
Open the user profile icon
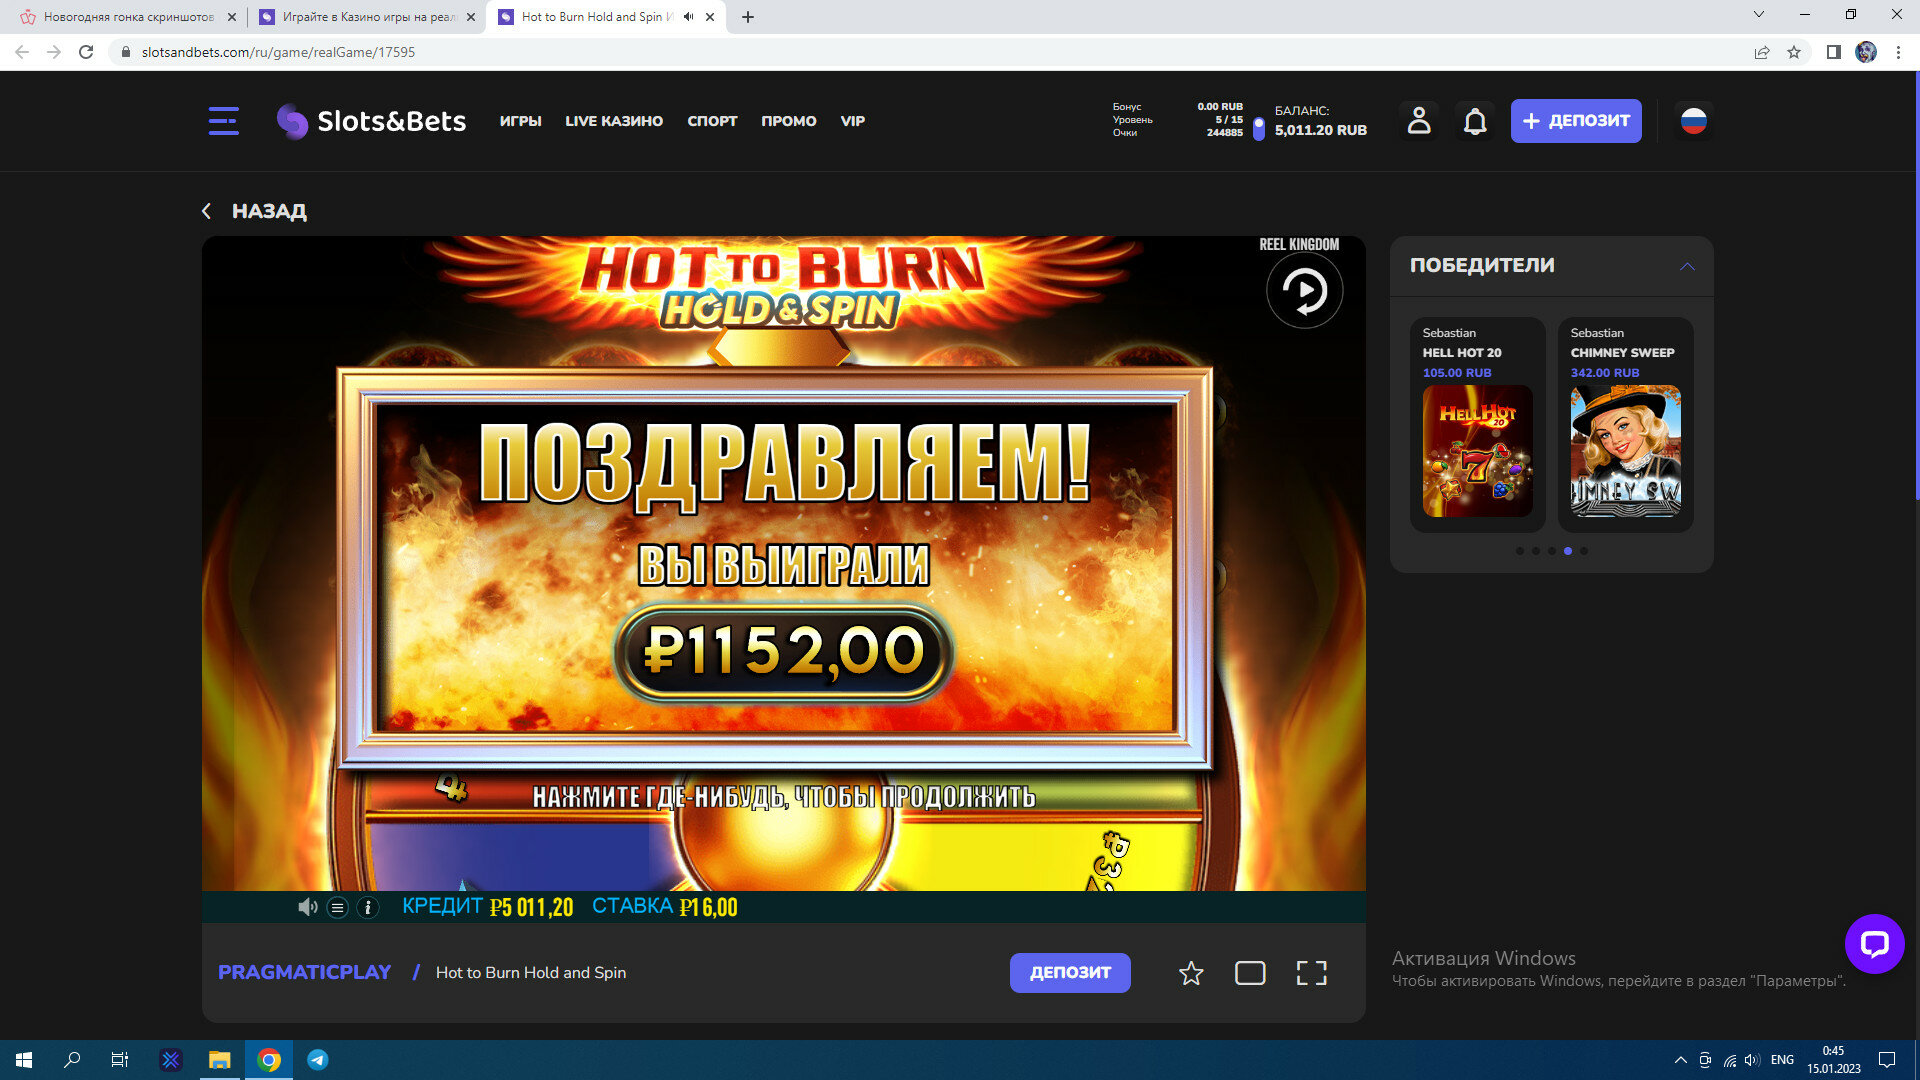(x=1418, y=121)
